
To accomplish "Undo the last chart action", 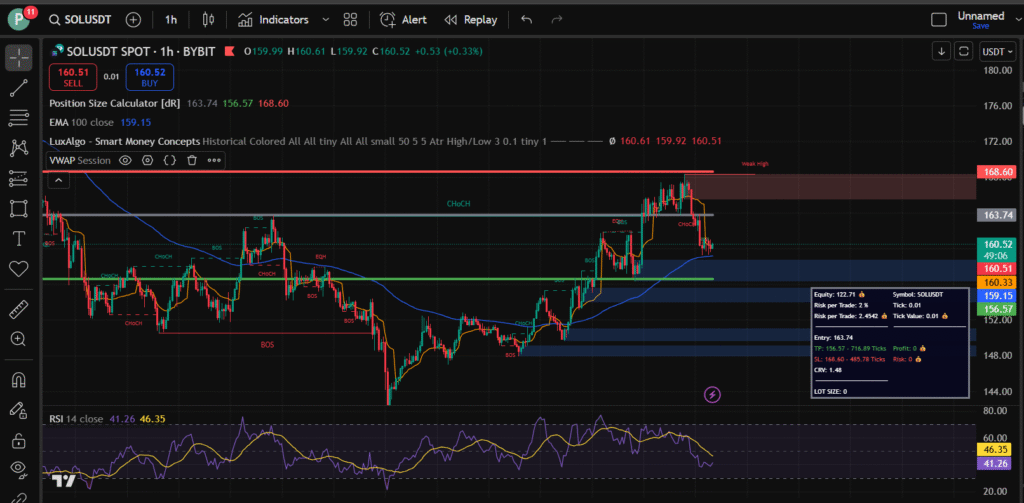I will [526, 20].
